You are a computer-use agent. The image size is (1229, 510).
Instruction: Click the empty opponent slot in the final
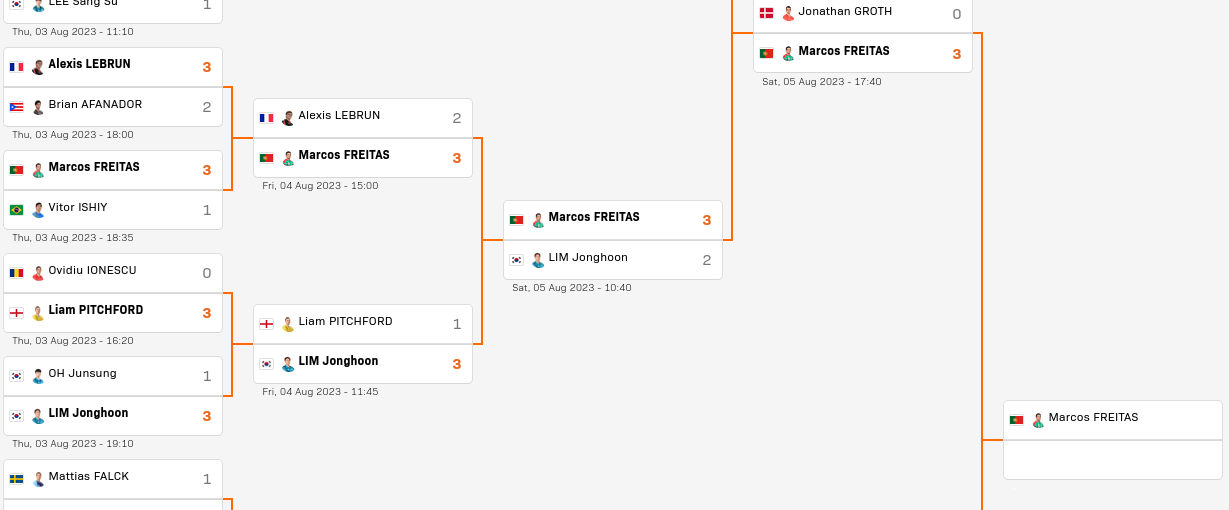(1113, 460)
